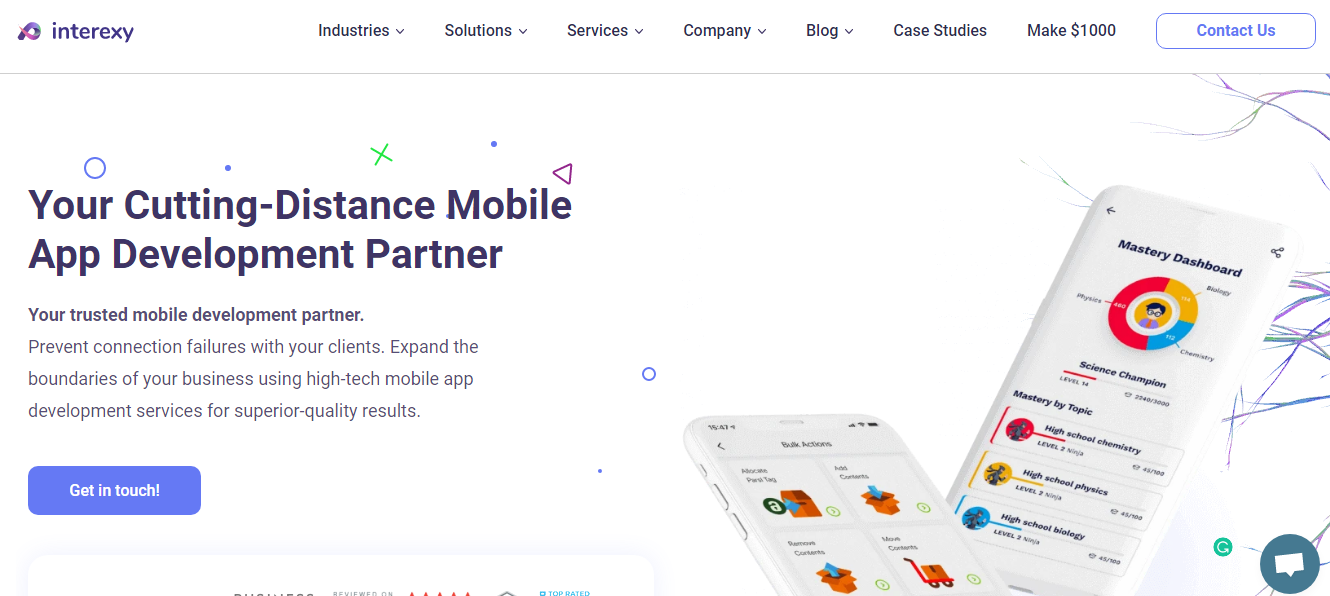Open the Make $1000 menu item
The width and height of the screenshot is (1330, 596).
[1071, 31]
